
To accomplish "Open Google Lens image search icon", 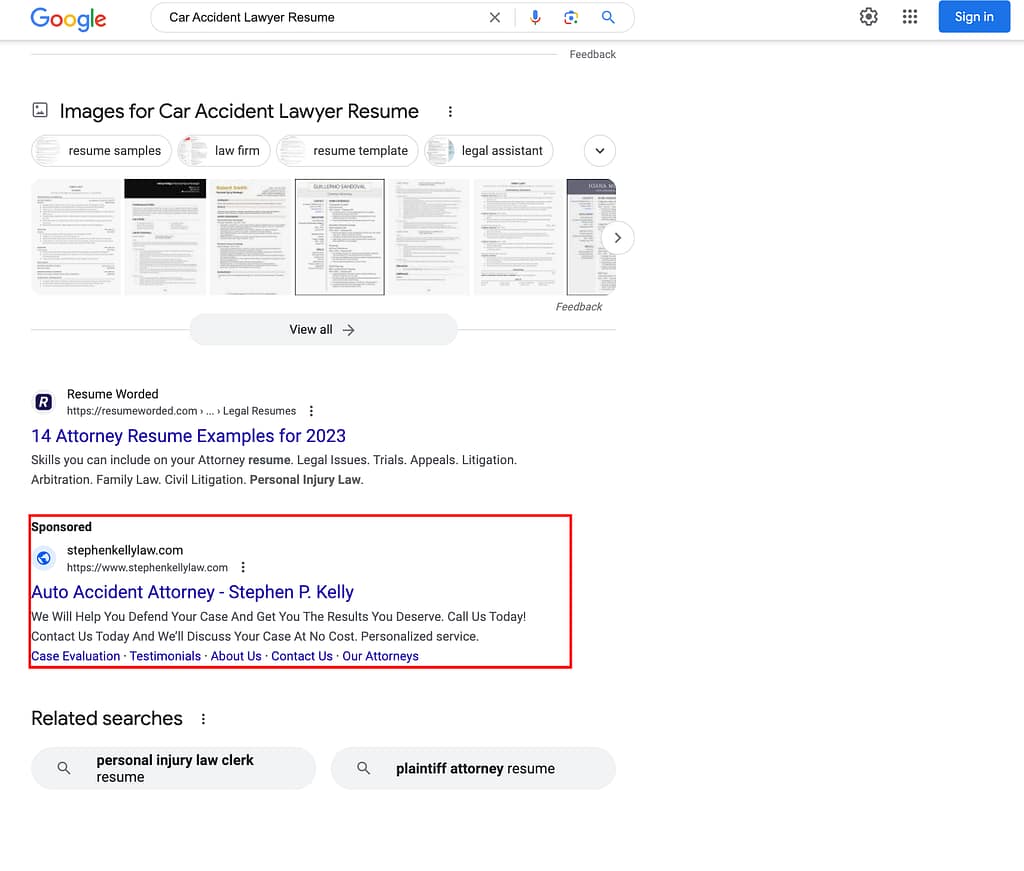I will click(571, 18).
